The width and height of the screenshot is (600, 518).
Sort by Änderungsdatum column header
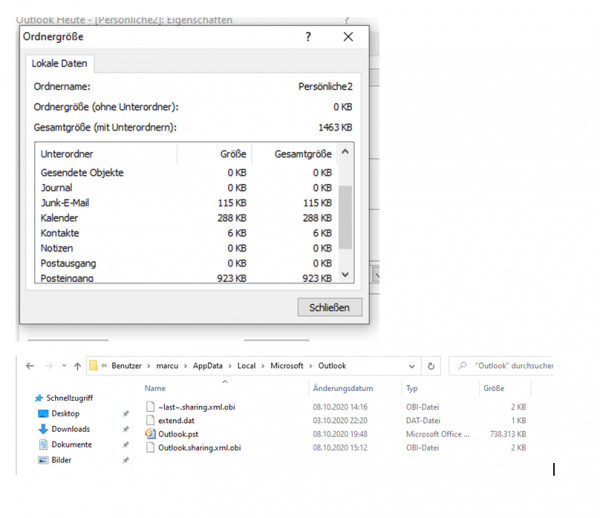point(342,388)
